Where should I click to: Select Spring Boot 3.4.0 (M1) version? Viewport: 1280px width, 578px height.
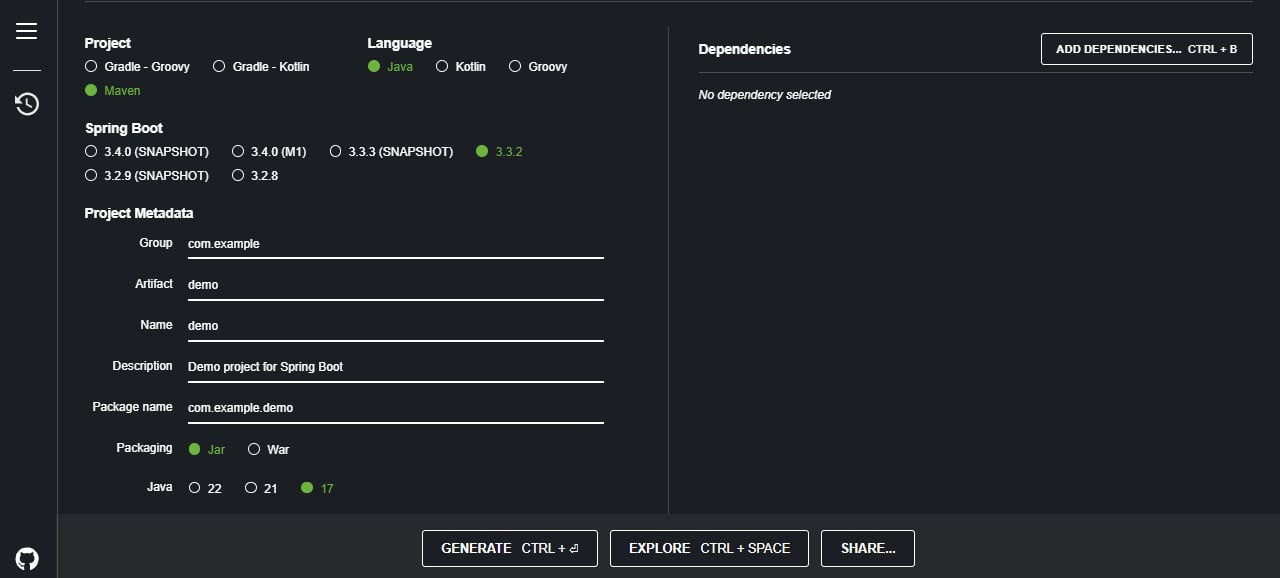point(238,152)
